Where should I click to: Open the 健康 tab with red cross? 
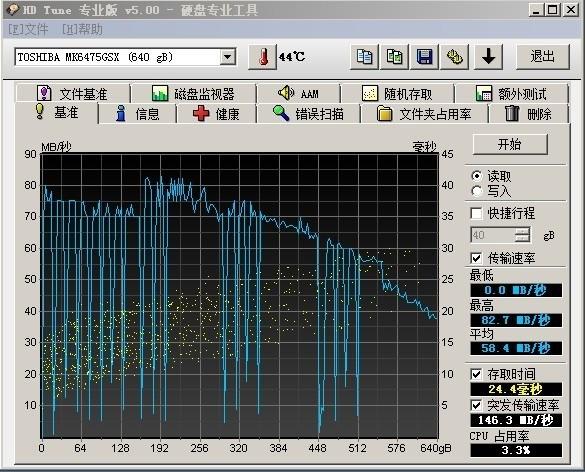216,113
